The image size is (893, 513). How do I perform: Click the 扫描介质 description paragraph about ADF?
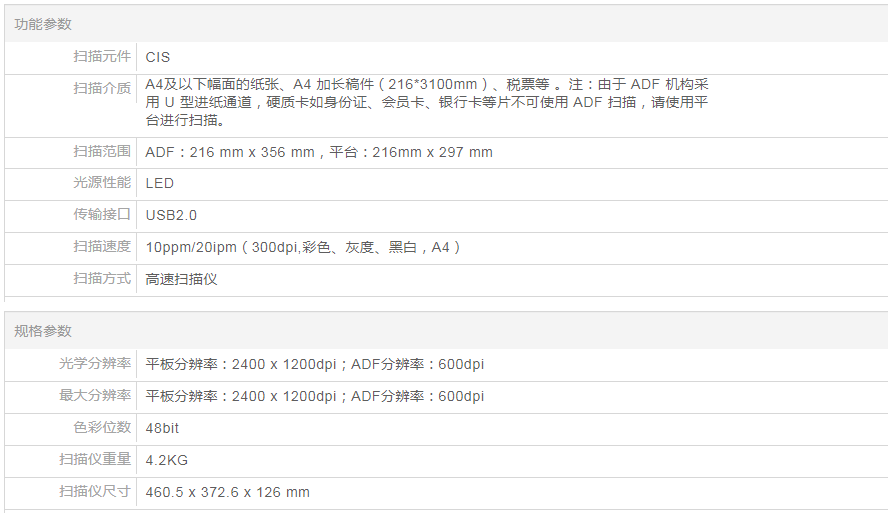tap(426, 103)
